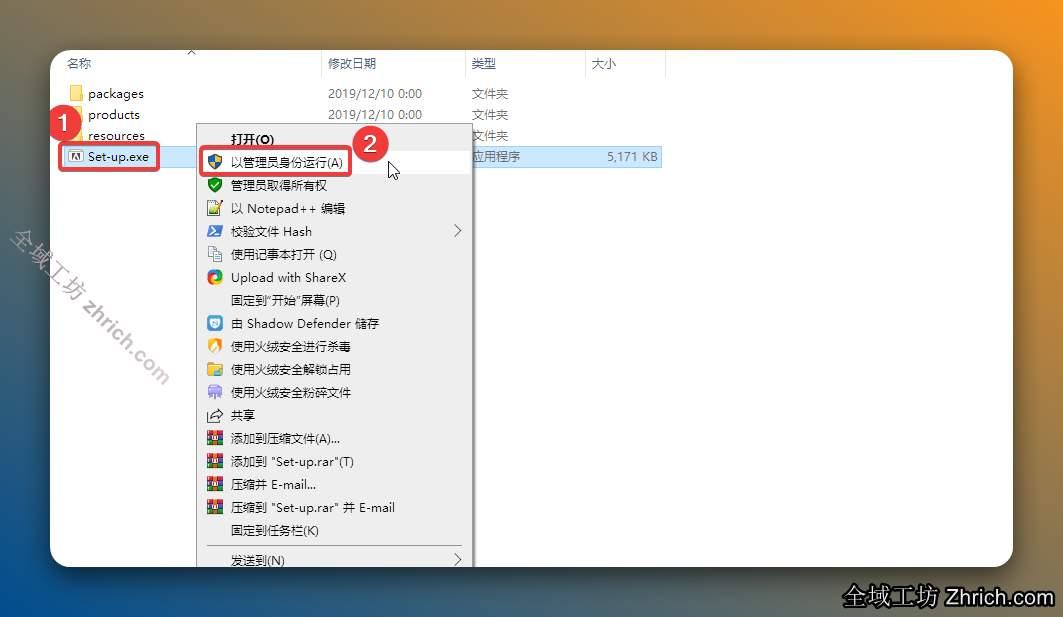Select the packages folder name

click(116, 94)
